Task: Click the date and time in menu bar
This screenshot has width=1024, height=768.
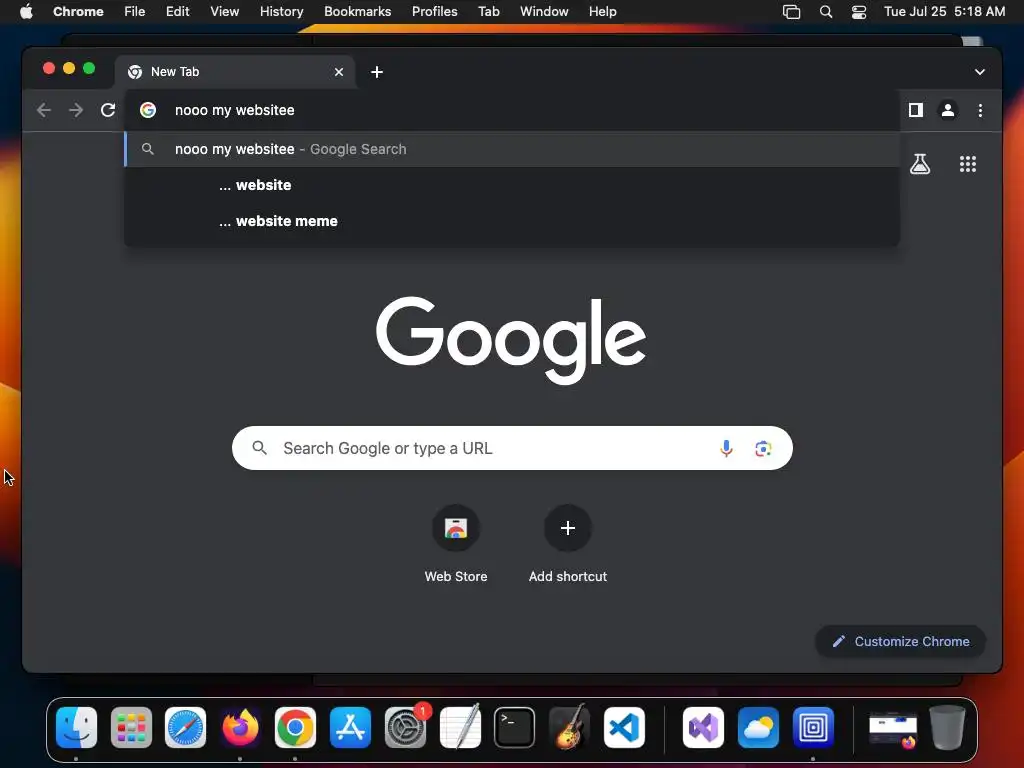Action: tap(944, 12)
